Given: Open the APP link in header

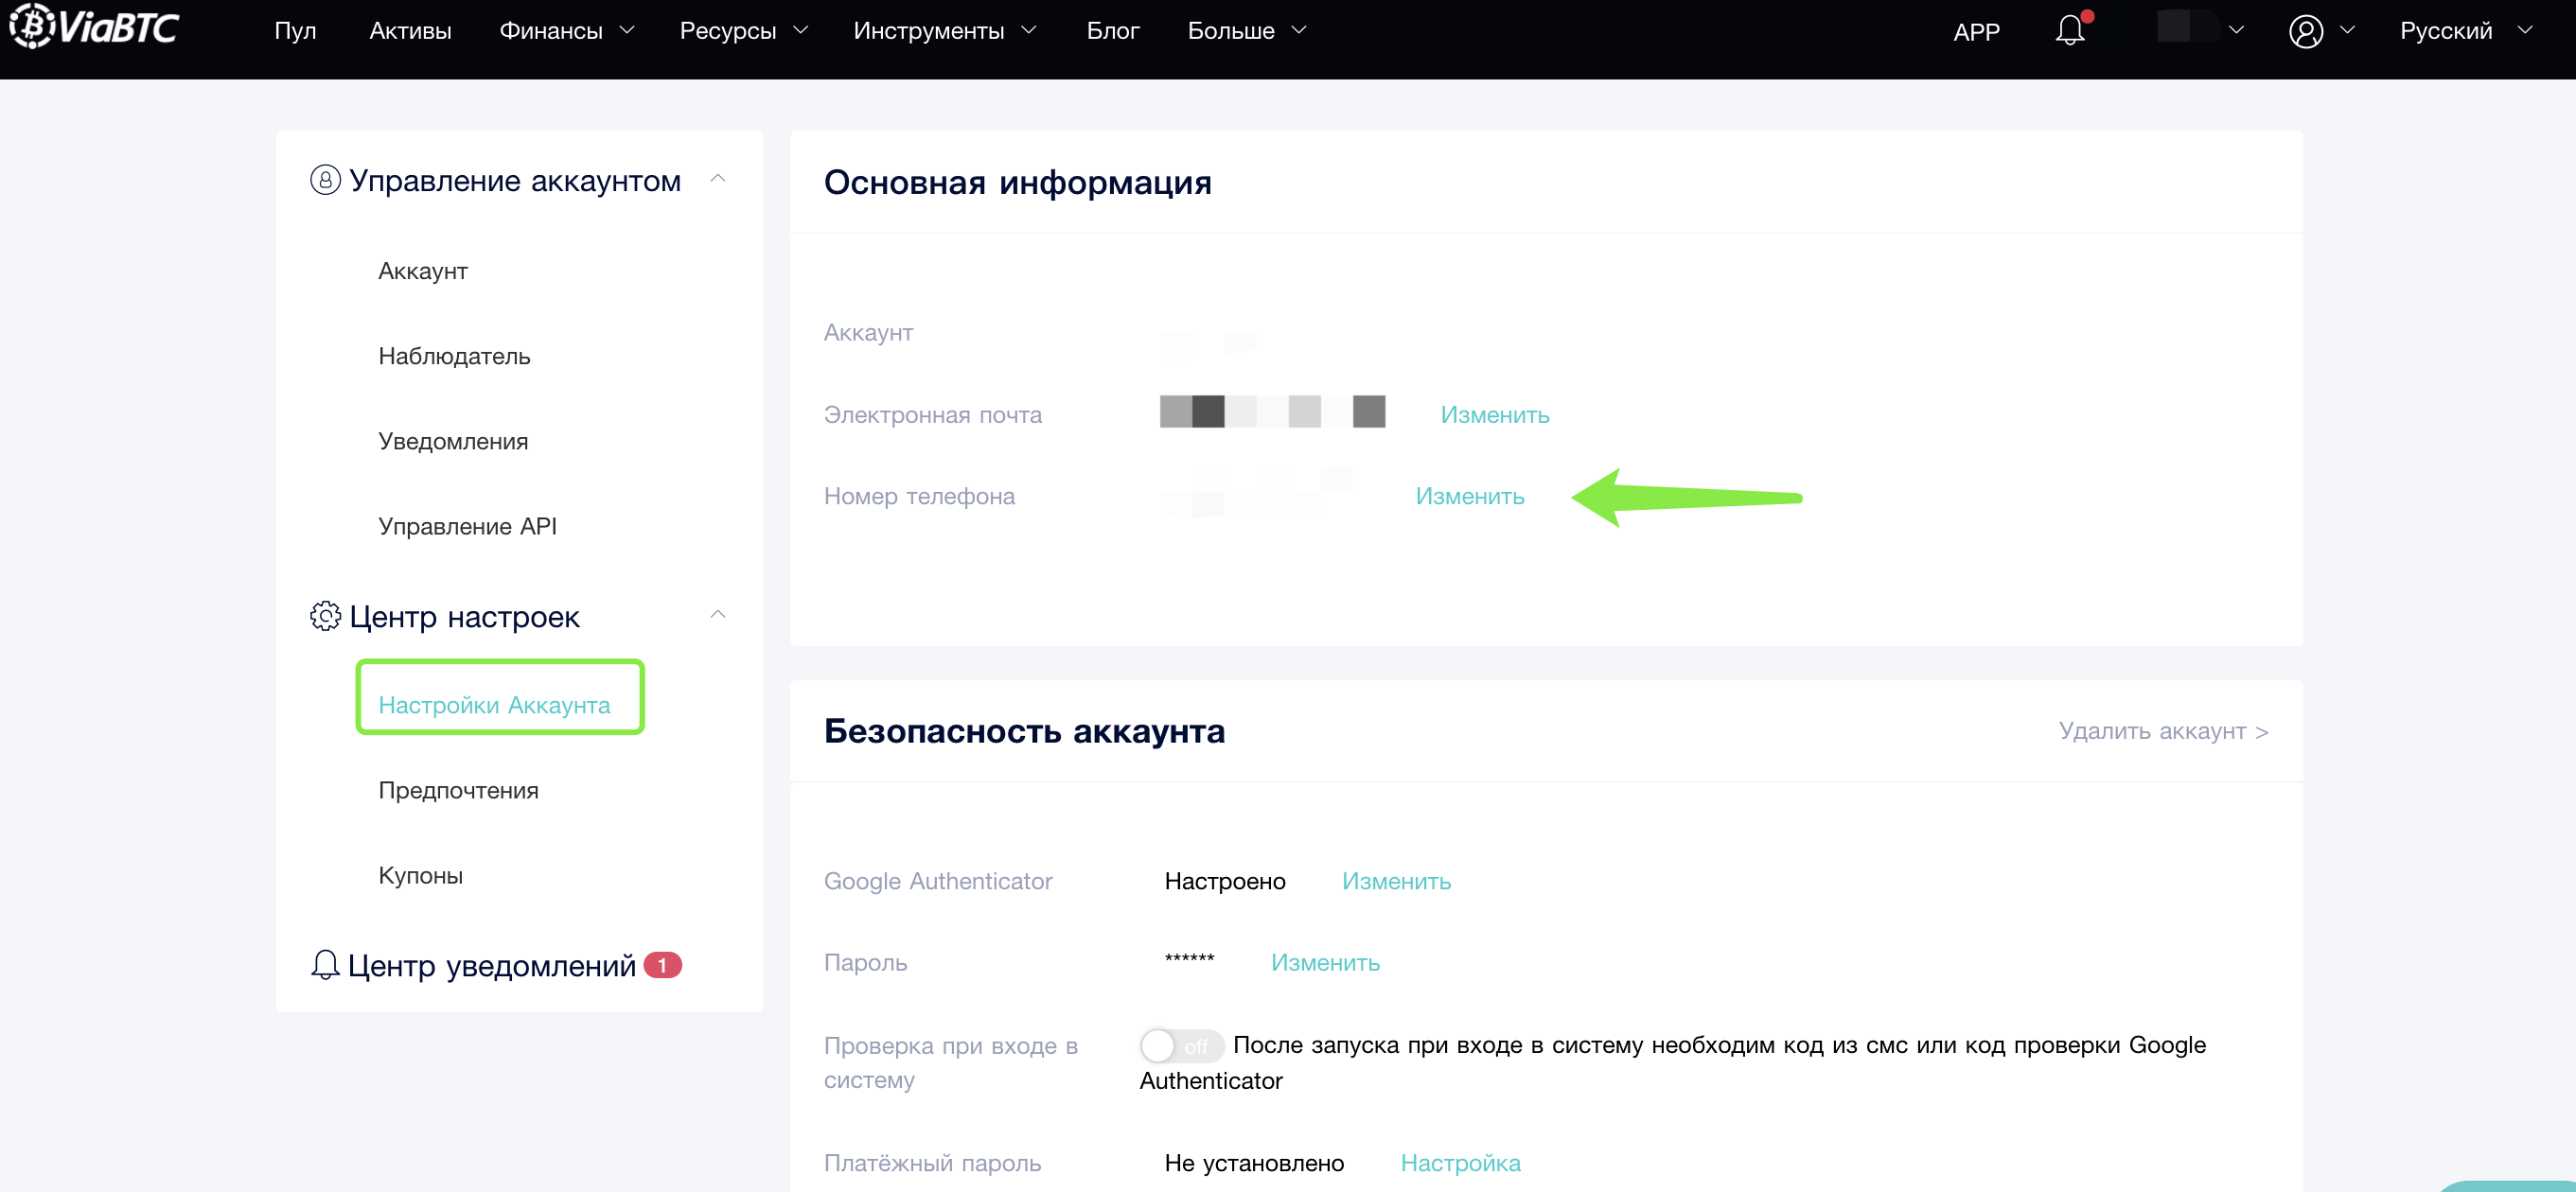Looking at the screenshot, I should click(1976, 32).
